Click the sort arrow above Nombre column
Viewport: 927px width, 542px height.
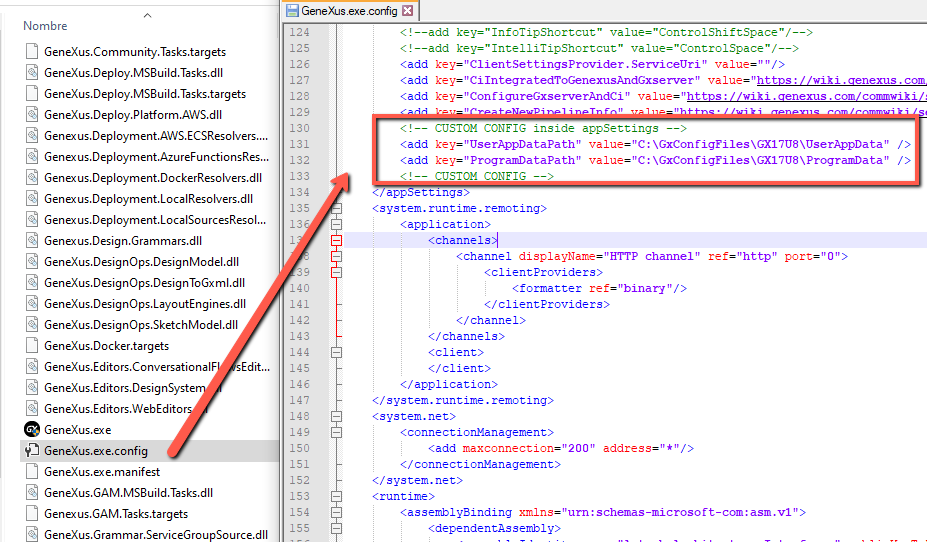[x=148, y=15]
